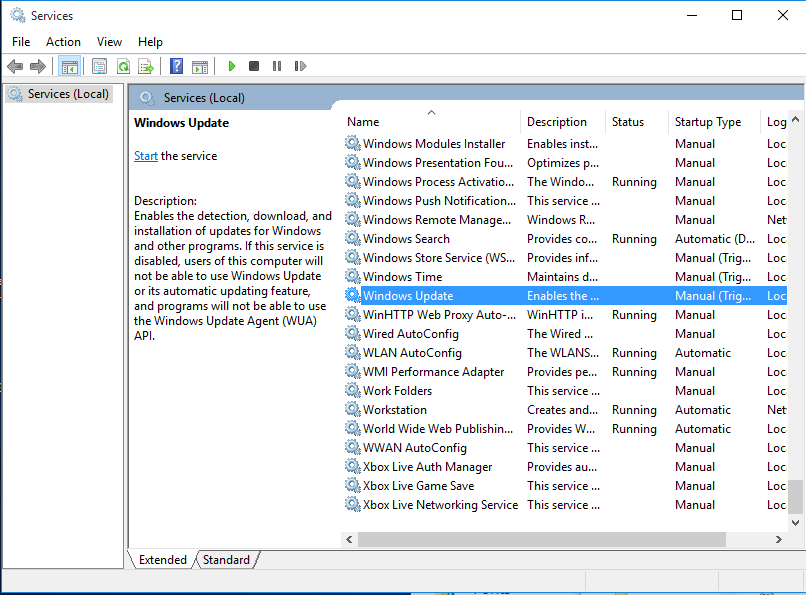
Task: Select the Windows Remote Manage... service name
Action: (437, 219)
